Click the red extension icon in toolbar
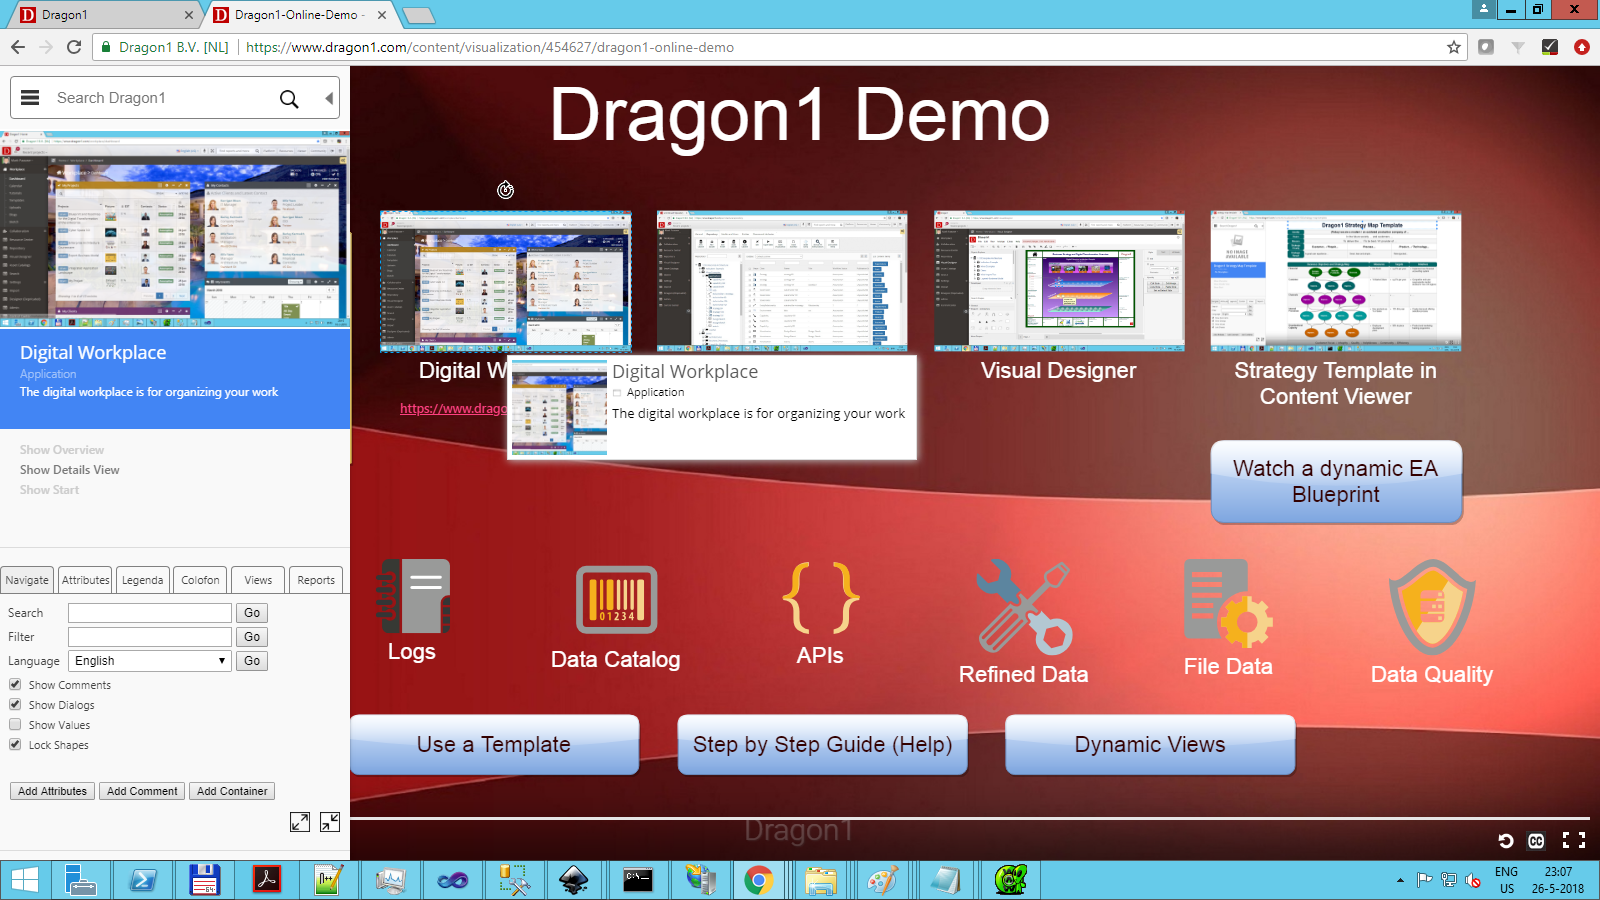The height and width of the screenshot is (900, 1600). 1582,47
